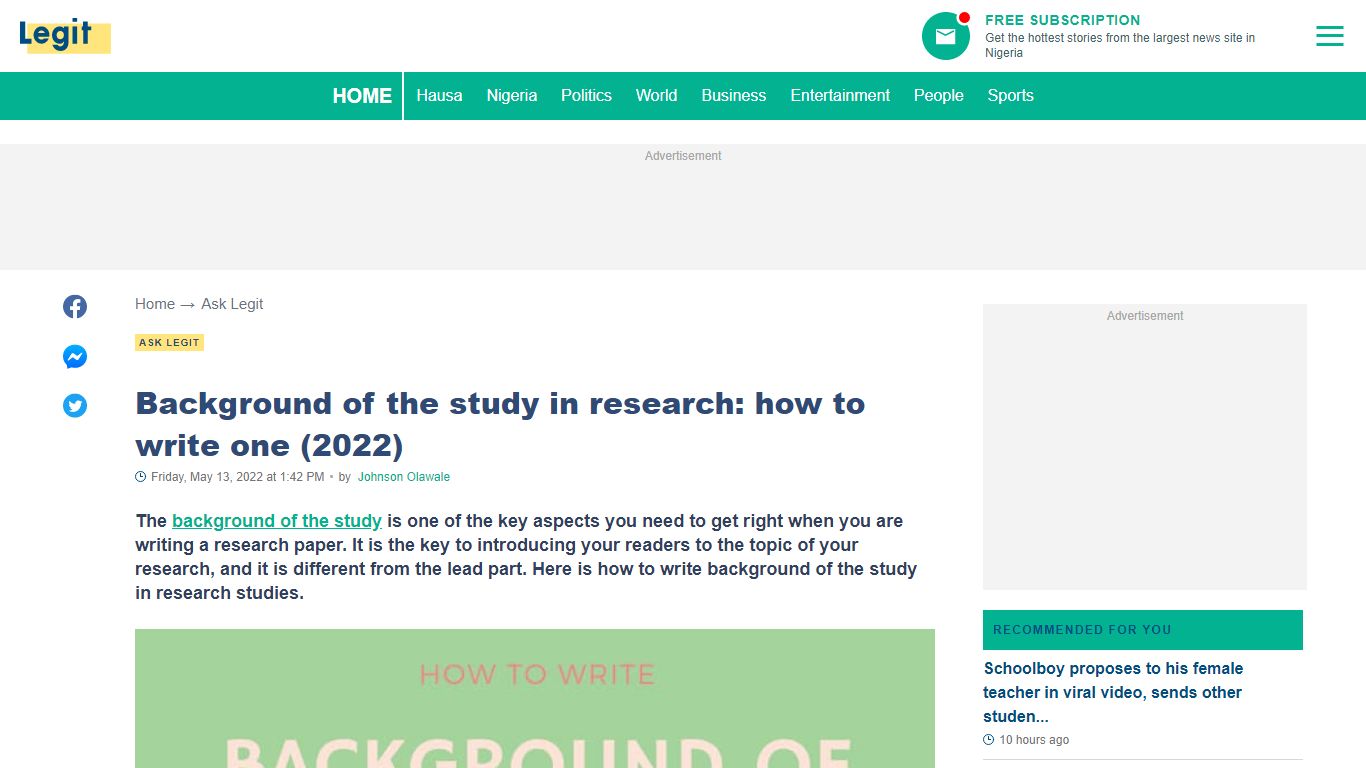Image resolution: width=1366 pixels, height=768 pixels.
Task: Follow 'background of the study' link
Action: pos(277,521)
